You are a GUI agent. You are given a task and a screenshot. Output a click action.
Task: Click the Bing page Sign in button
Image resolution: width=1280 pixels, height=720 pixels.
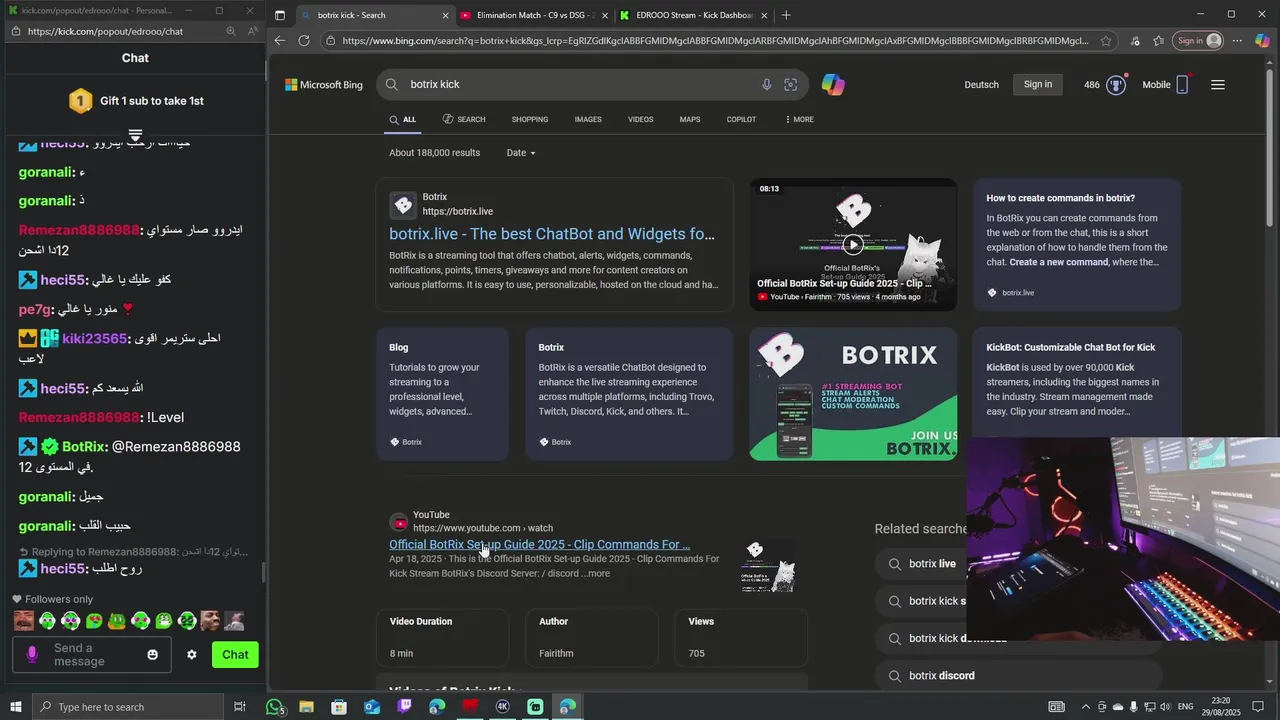1038,85
